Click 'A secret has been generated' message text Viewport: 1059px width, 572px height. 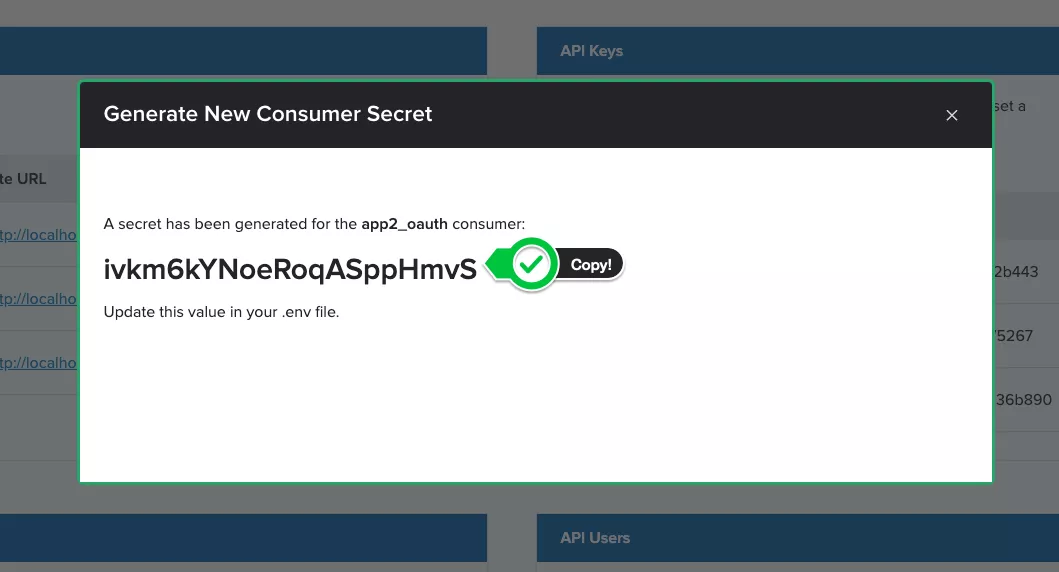tap(230, 224)
